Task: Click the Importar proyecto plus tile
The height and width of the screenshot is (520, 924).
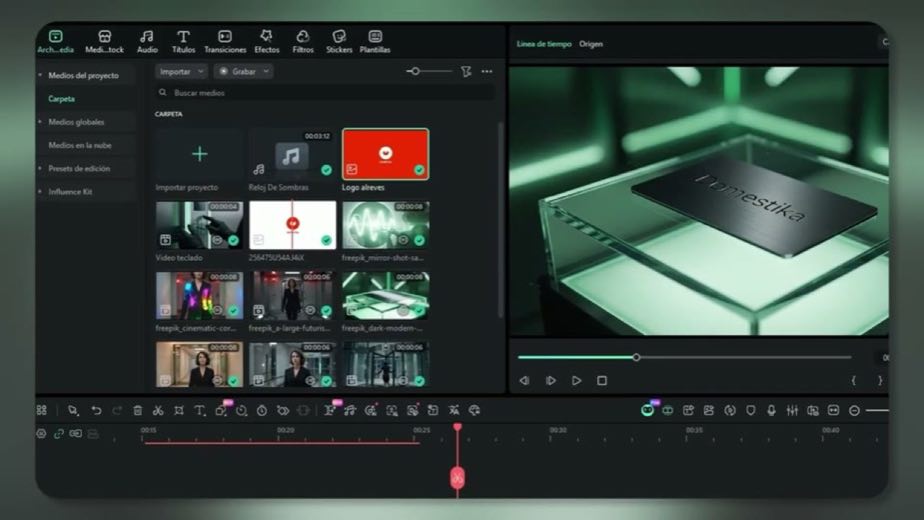Action: point(200,154)
